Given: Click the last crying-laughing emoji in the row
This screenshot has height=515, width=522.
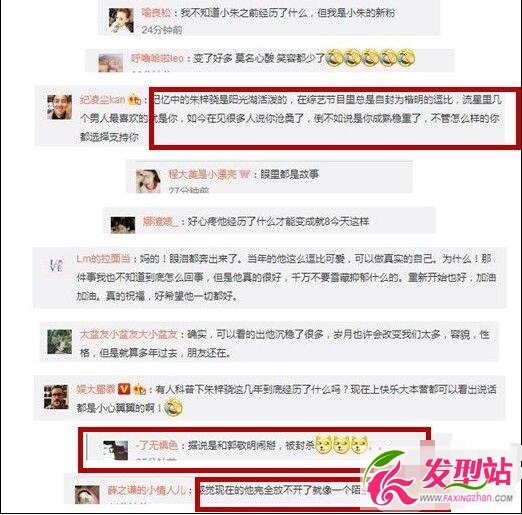Looking at the screenshot, I should pyautogui.click(x=406, y=58).
